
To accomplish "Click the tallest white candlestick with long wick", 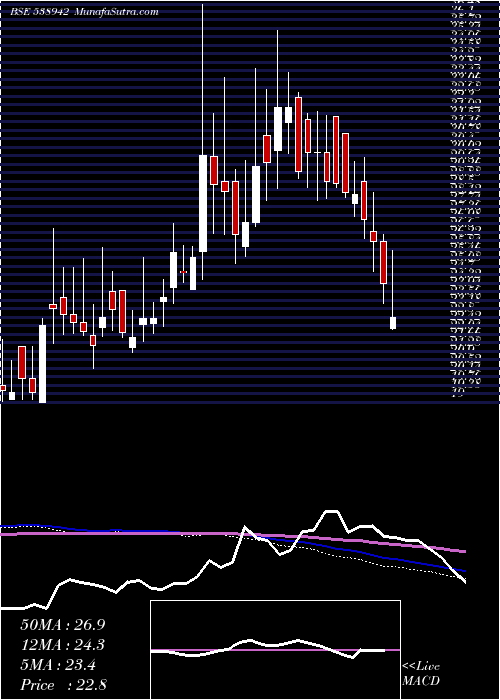I will pos(203,203).
